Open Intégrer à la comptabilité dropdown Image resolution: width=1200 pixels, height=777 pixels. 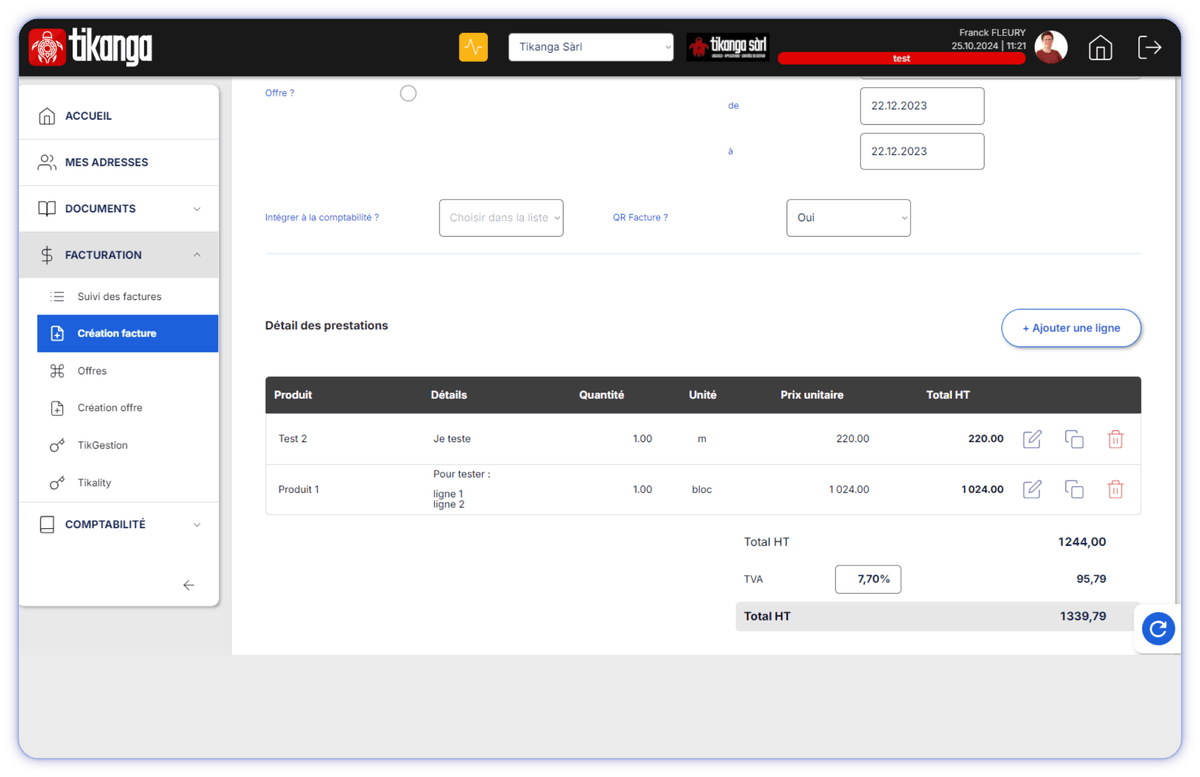pos(501,218)
